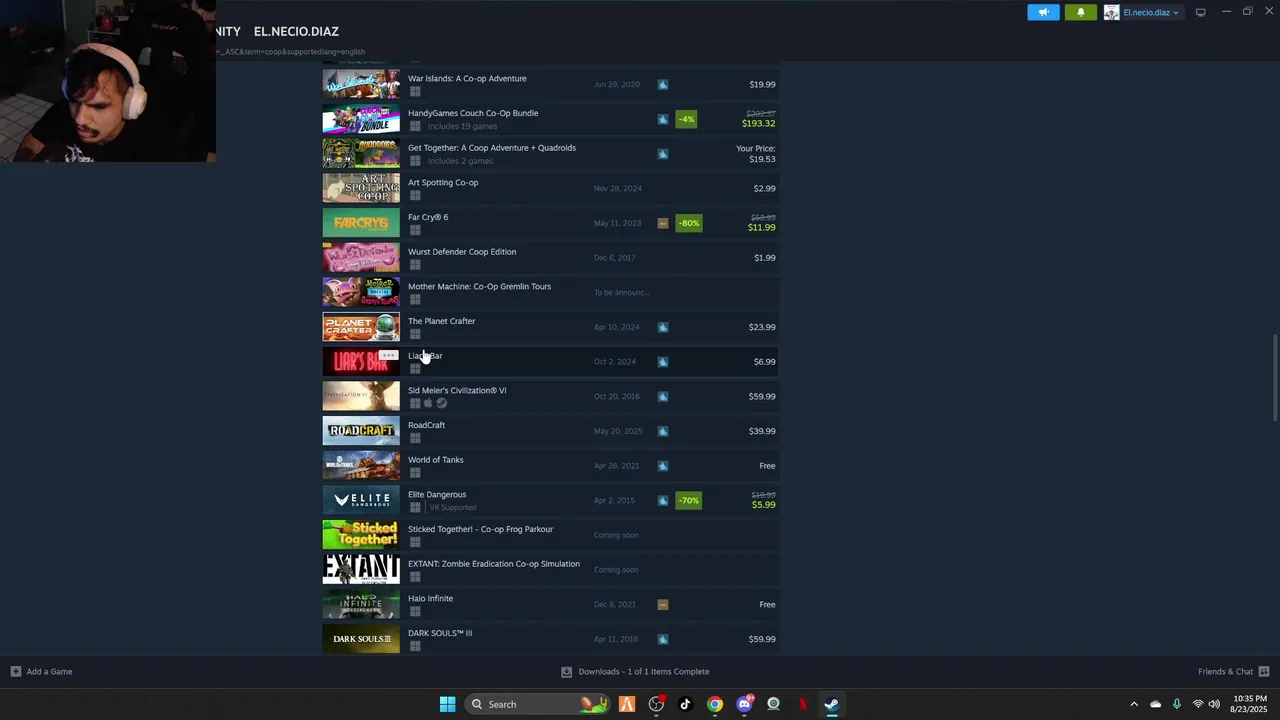
Task: Click the $6.99 price of Liar's Bar
Action: (764, 362)
